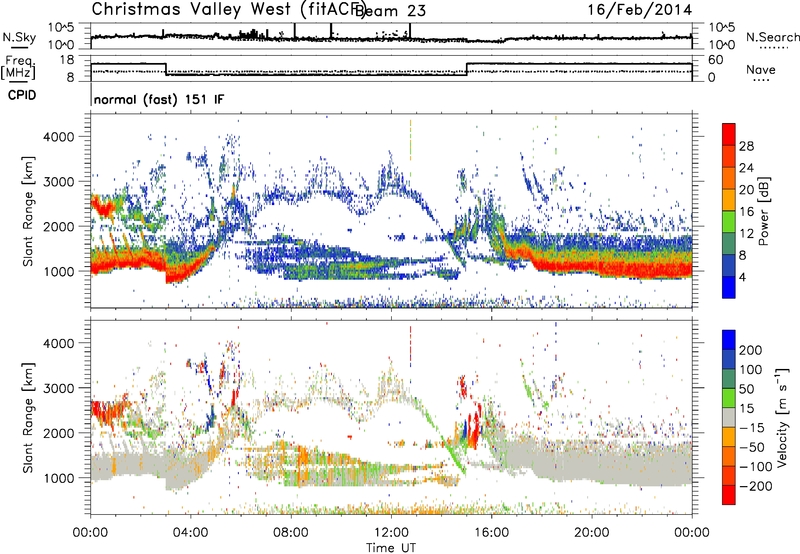The image size is (800, 554).
Task: Click the '200' tick on the Velocity scale
Action: 750,350
